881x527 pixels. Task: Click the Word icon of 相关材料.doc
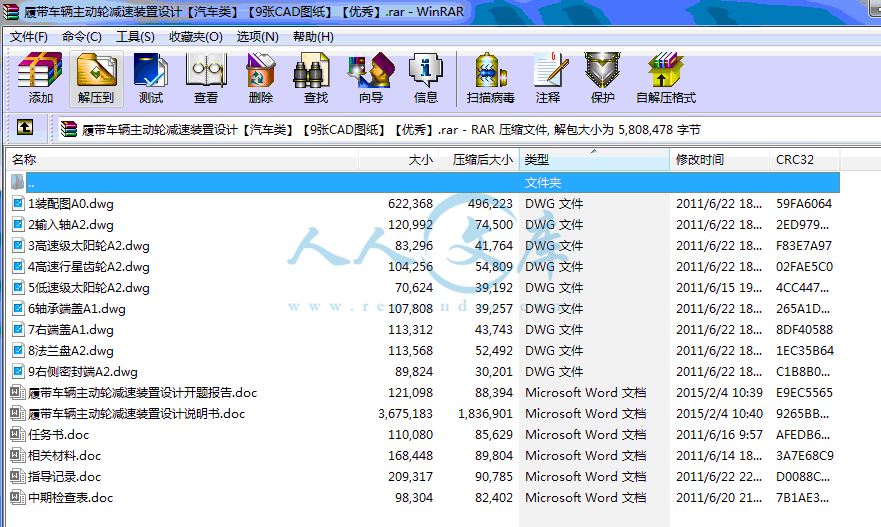(x=18, y=455)
